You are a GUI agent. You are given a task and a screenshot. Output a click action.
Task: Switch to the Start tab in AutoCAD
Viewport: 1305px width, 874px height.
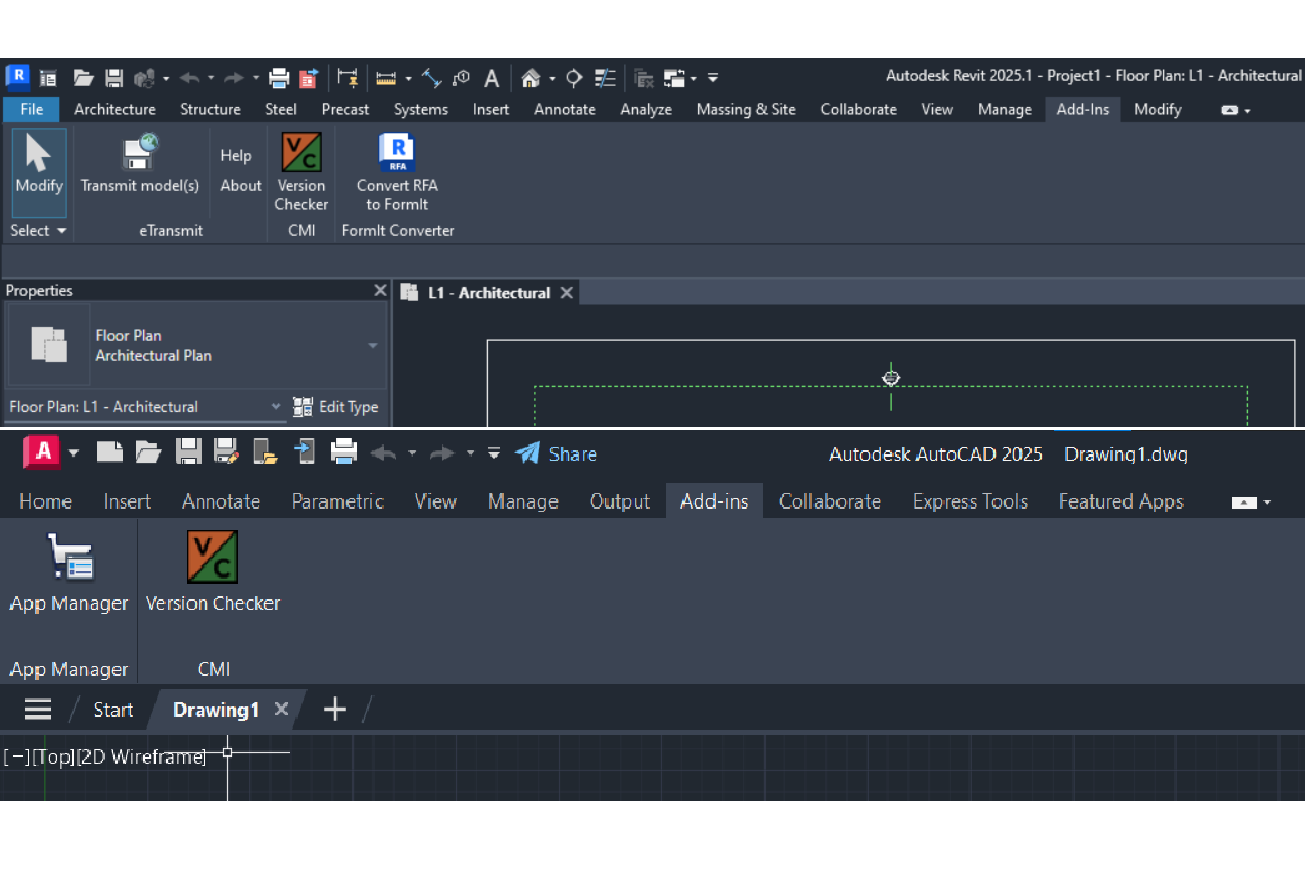tap(113, 710)
